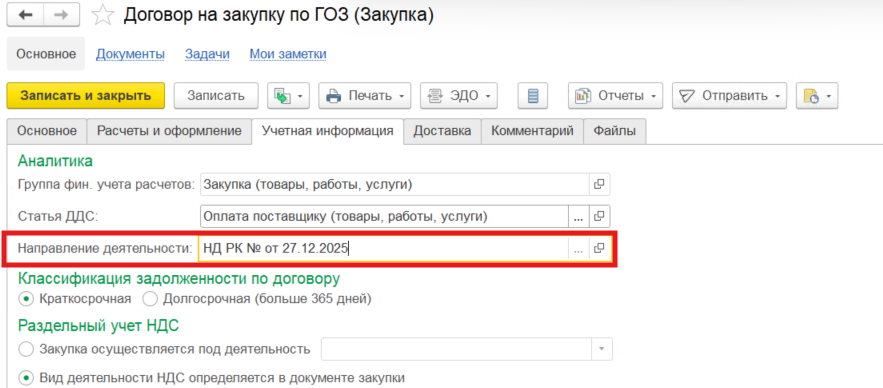Click into Группа фин. учета расчетов field
The image size is (883, 388).
[395, 184]
